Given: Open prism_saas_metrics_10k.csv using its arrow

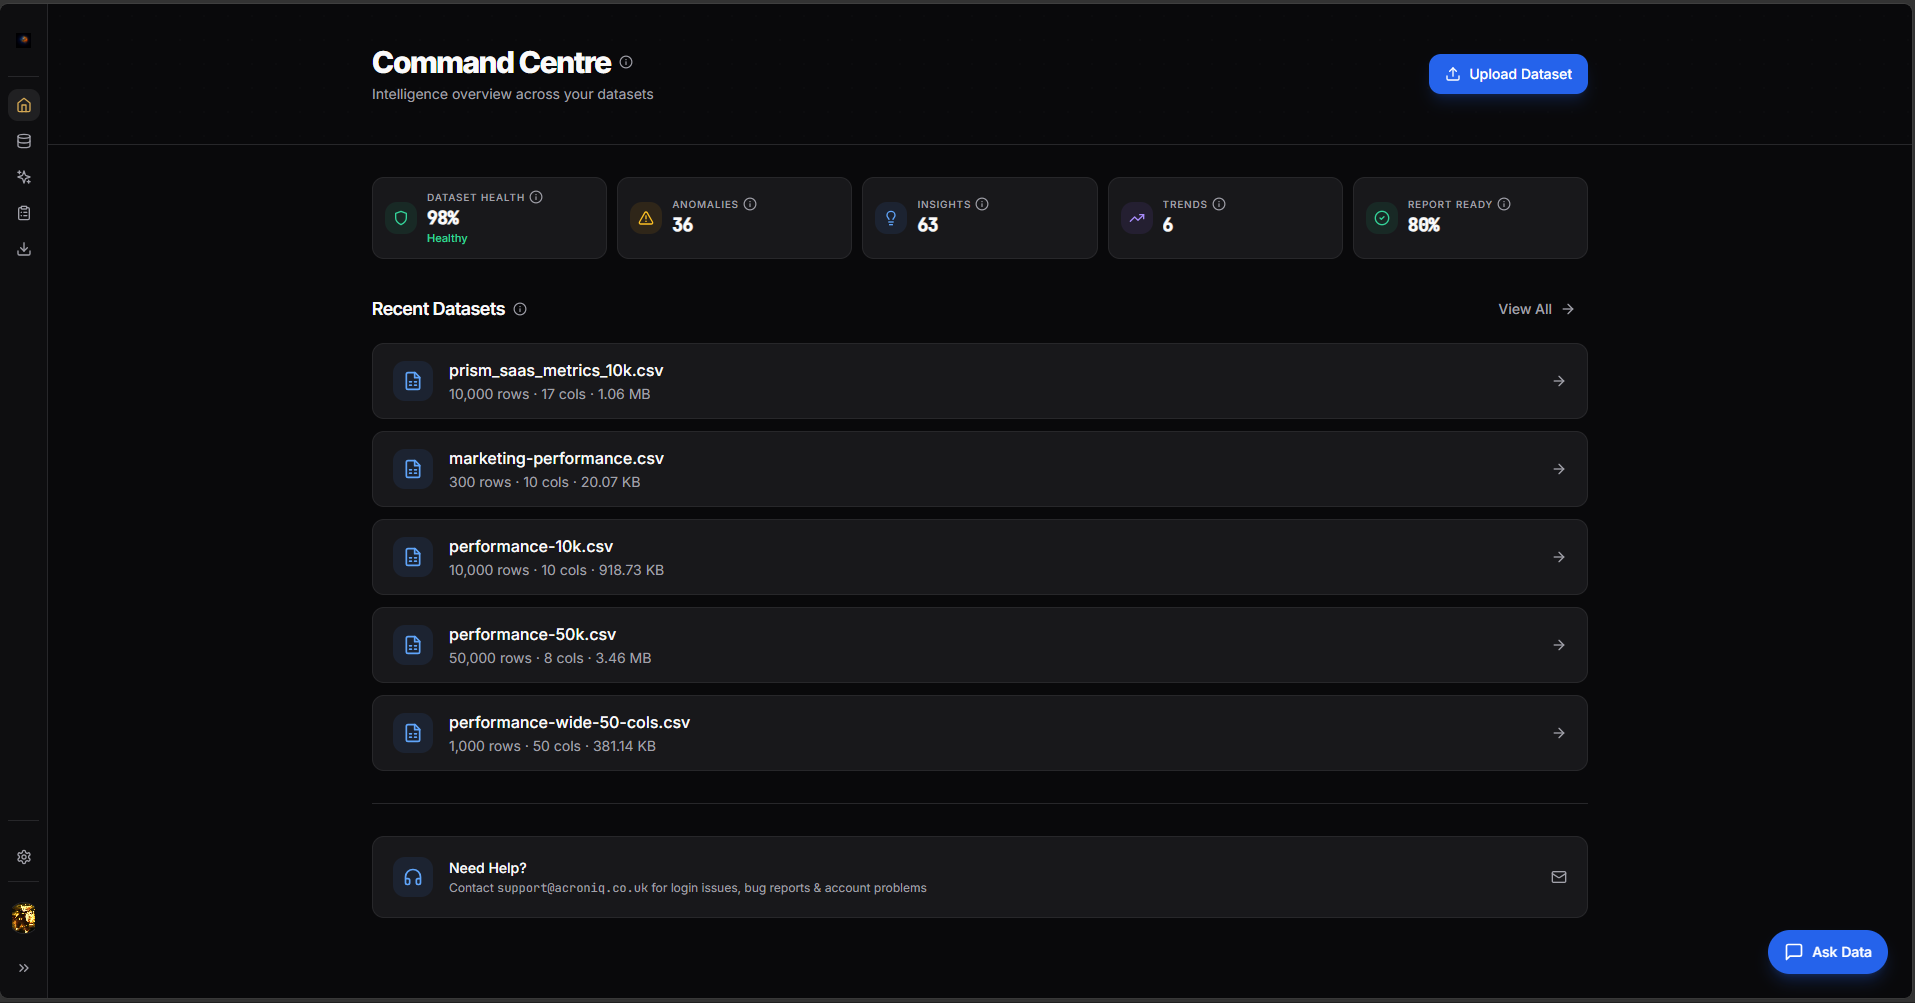Looking at the screenshot, I should click(1558, 381).
